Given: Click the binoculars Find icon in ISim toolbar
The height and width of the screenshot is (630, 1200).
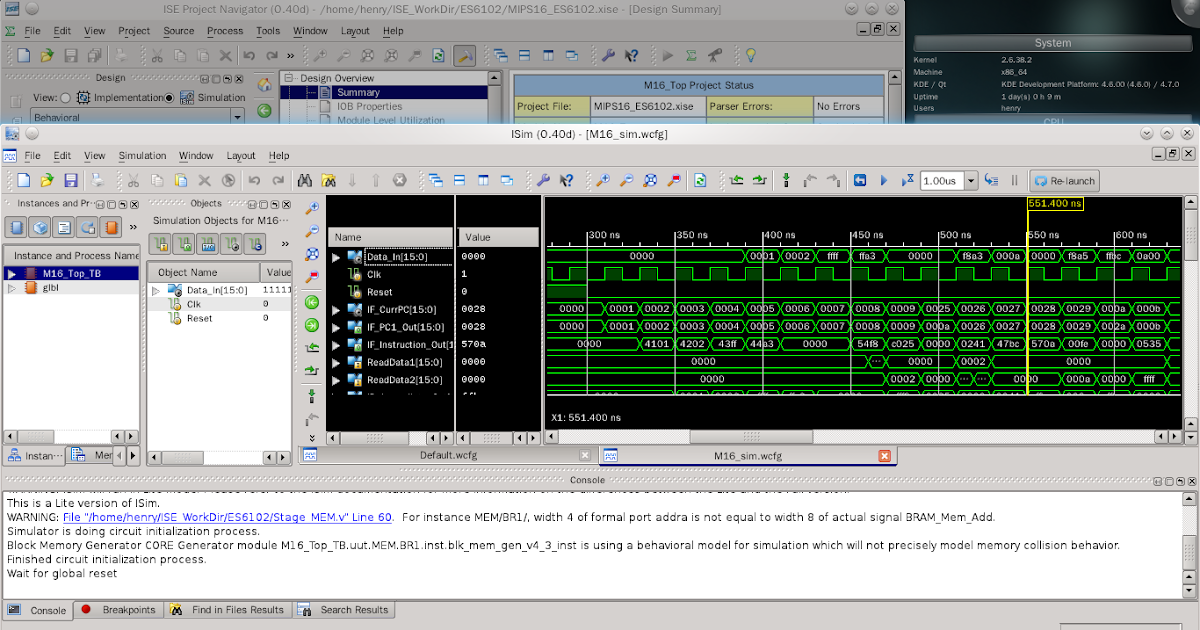Looking at the screenshot, I should click(304, 181).
